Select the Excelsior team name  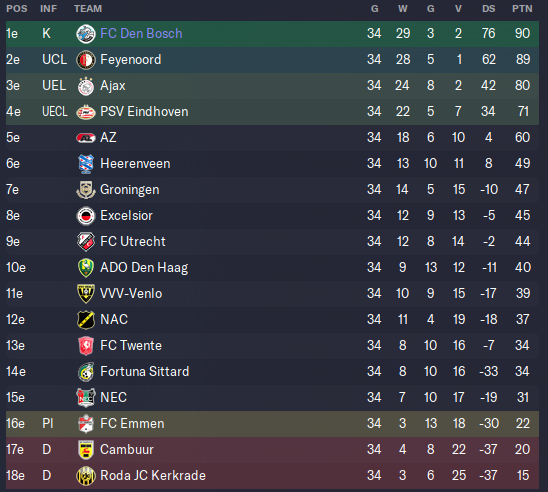(127, 216)
